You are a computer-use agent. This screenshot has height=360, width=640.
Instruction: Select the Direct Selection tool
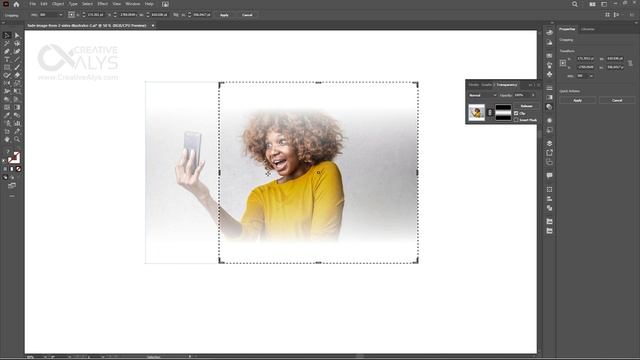click(x=17, y=36)
